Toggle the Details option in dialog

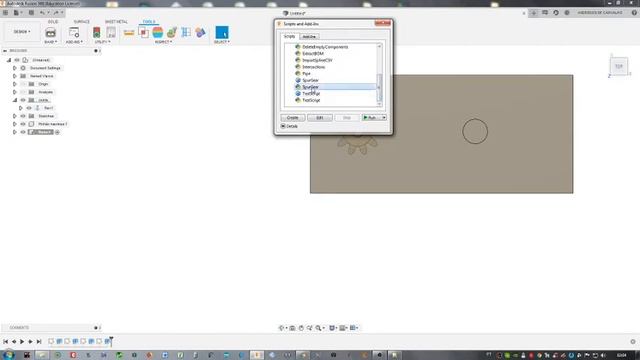[289, 127]
